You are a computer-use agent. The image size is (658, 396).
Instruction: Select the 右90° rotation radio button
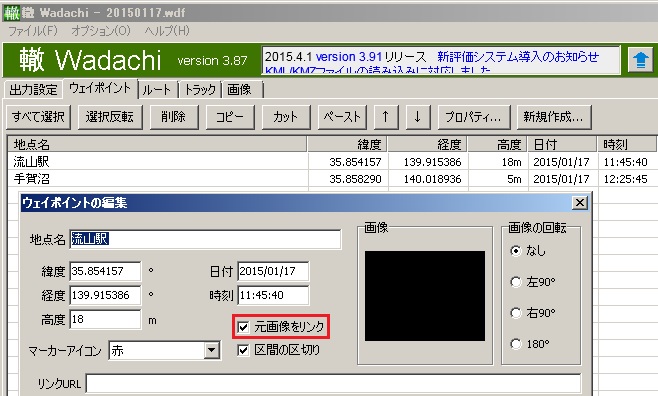(x=516, y=313)
